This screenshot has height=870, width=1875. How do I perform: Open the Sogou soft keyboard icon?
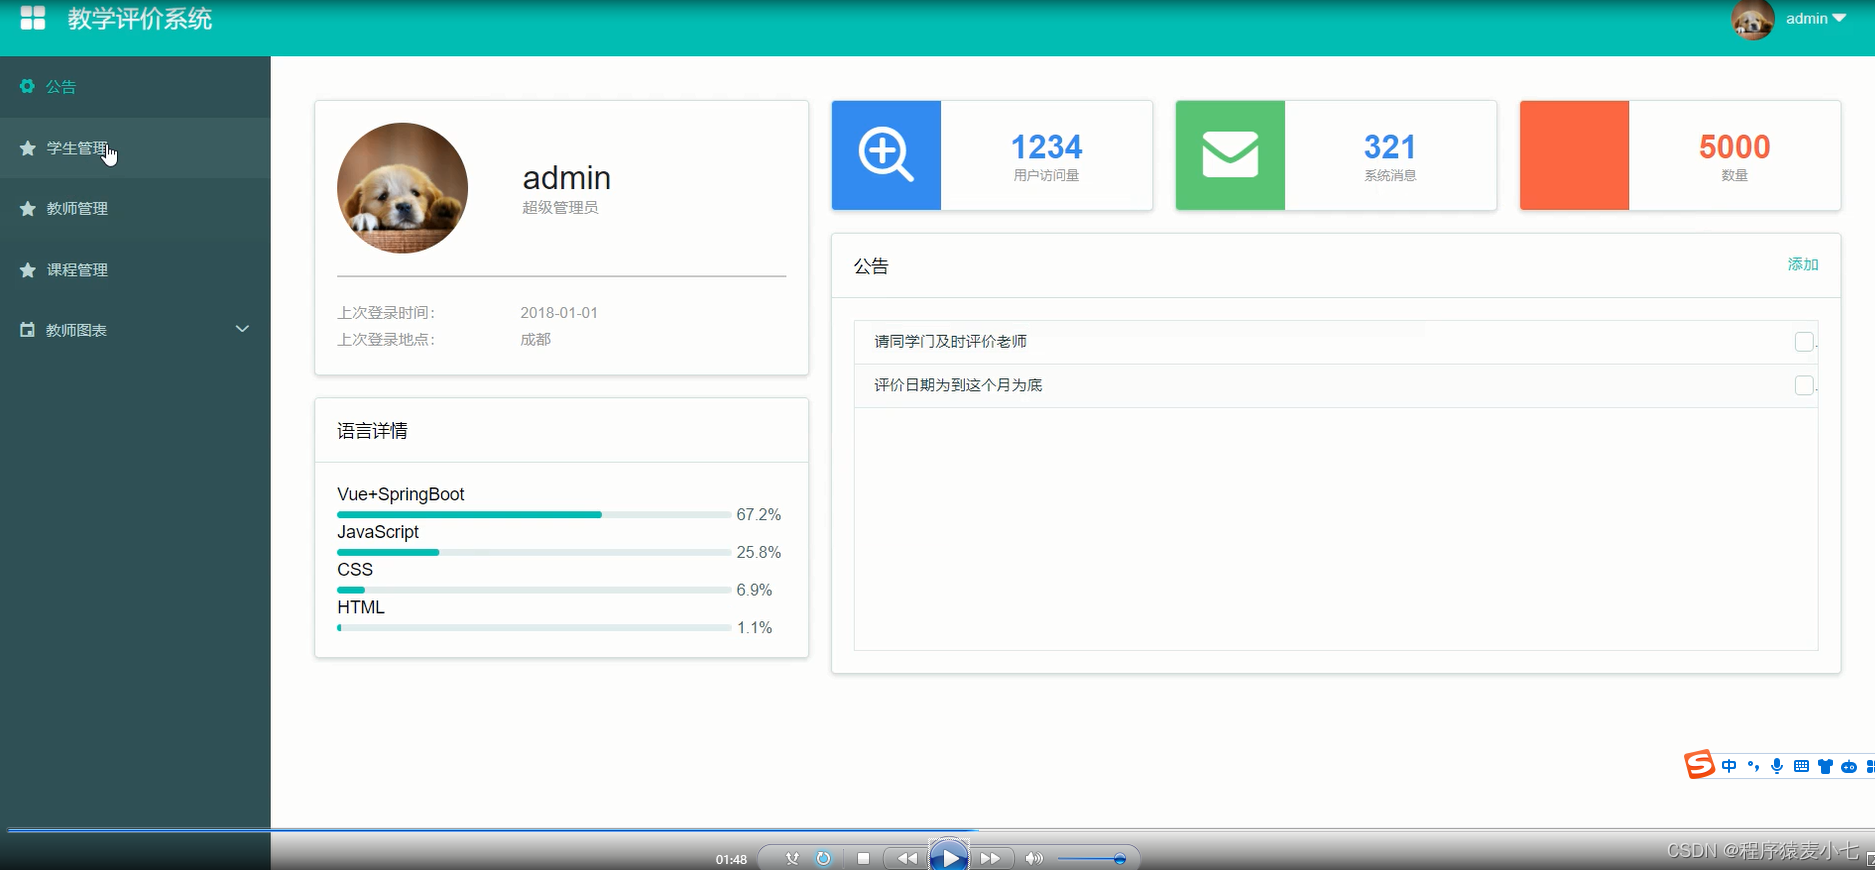[x=1801, y=766]
